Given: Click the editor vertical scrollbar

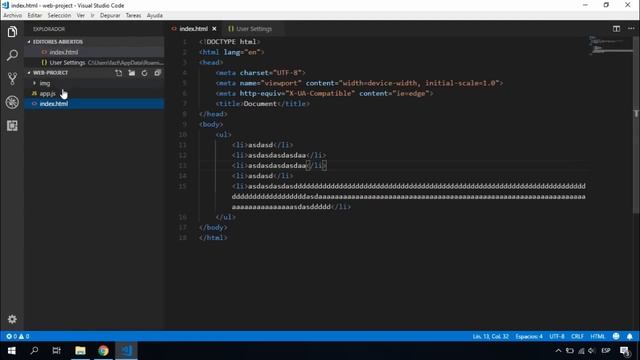Looking at the screenshot, I should 636,124.
